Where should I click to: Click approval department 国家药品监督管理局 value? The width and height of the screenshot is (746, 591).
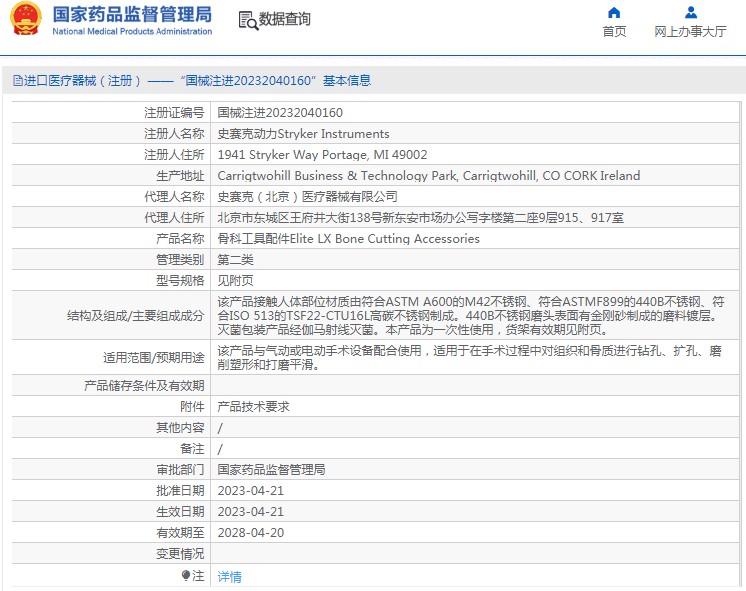[271, 469]
